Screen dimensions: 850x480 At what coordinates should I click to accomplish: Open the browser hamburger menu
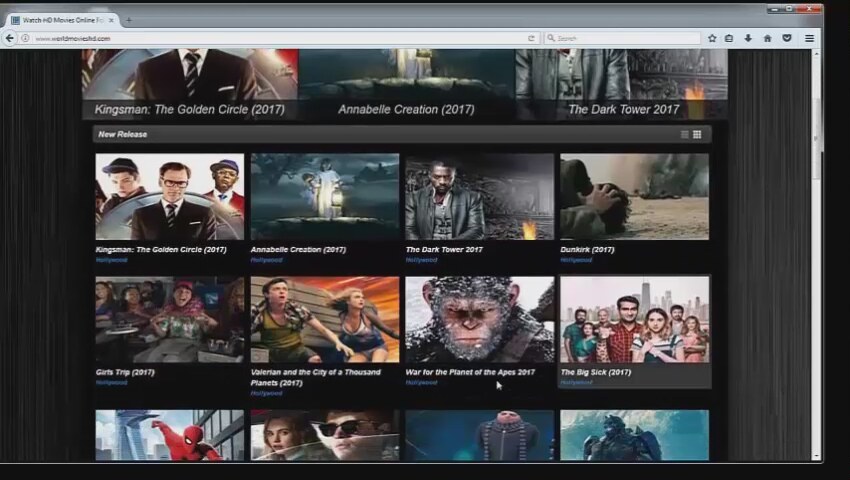pos(809,39)
